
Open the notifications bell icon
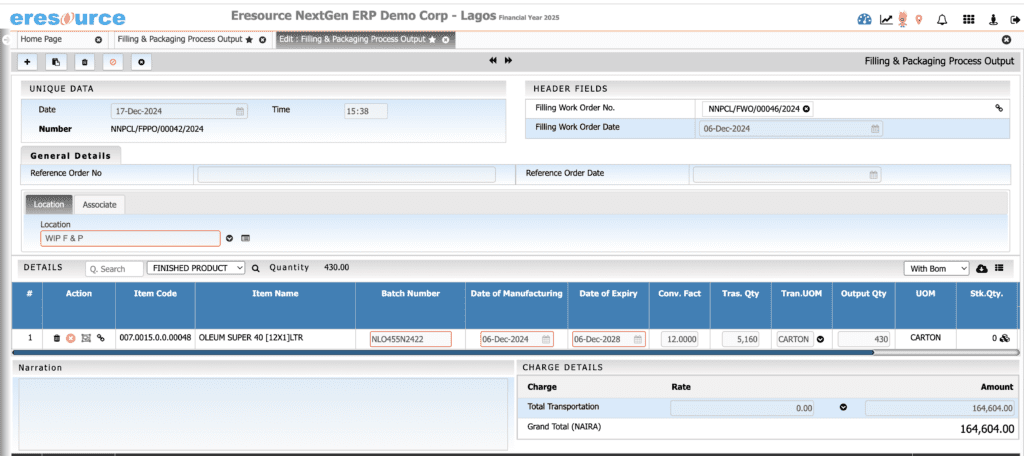point(941,19)
